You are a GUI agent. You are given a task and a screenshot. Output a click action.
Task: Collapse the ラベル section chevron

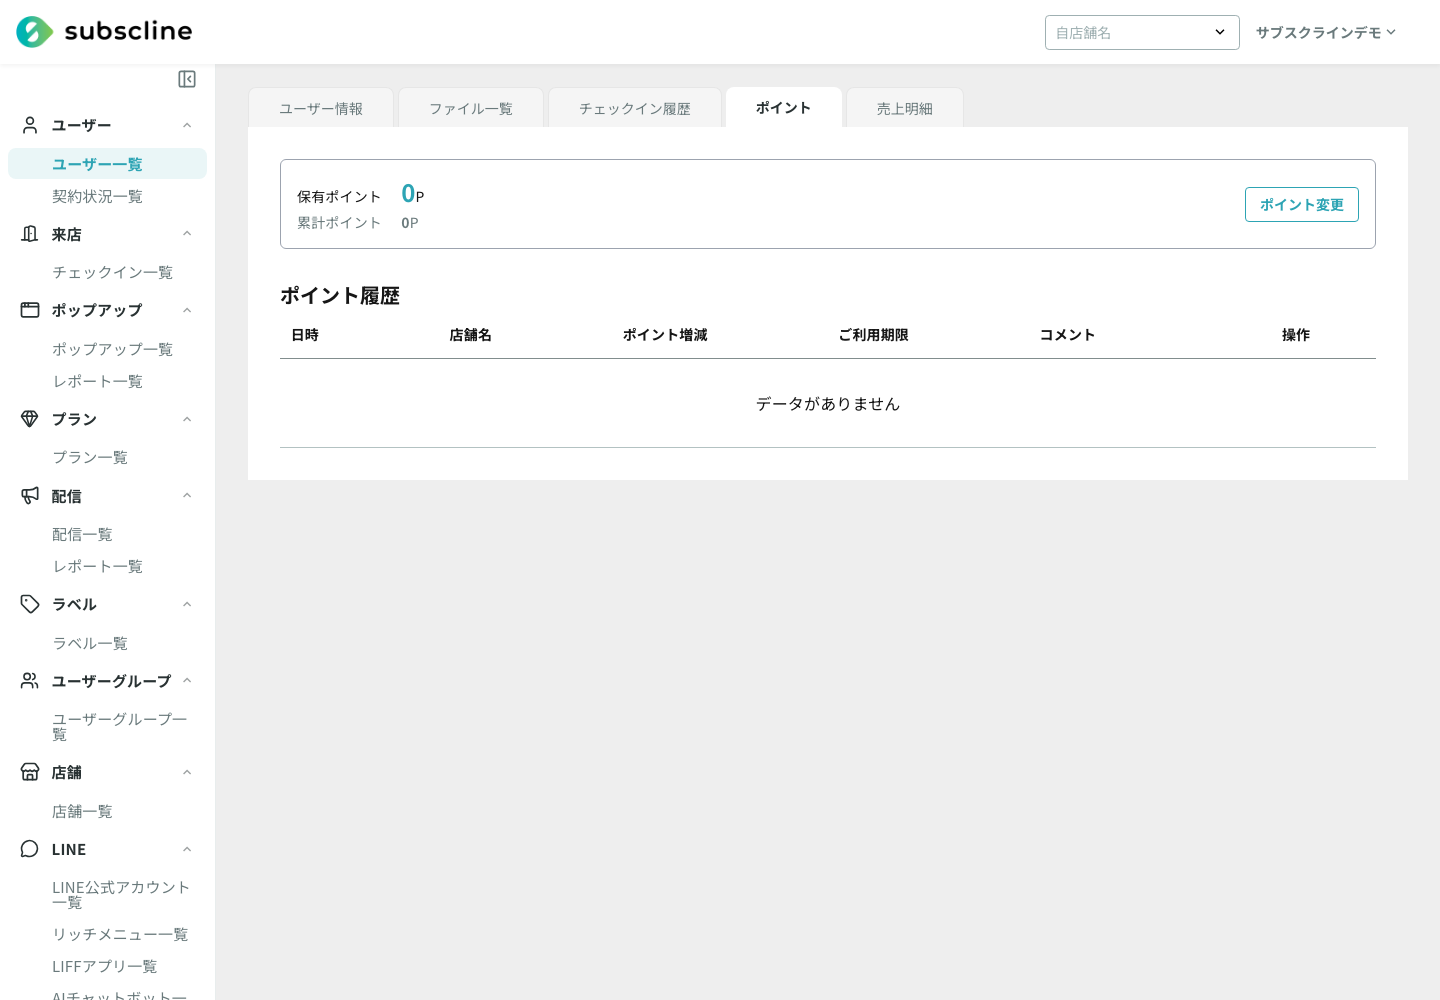[x=187, y=604]
